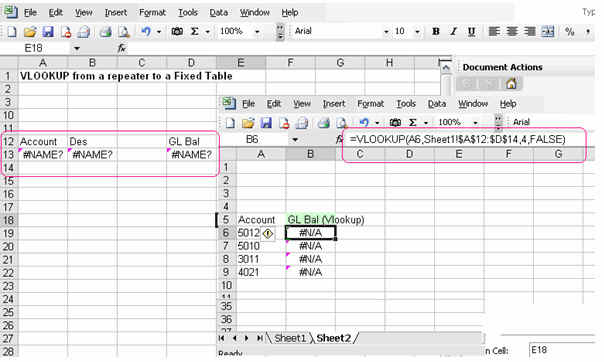Open file using the folder icon
Image resolution: width=604 pixels, height=362 pixels.
[x=30, y=32]
